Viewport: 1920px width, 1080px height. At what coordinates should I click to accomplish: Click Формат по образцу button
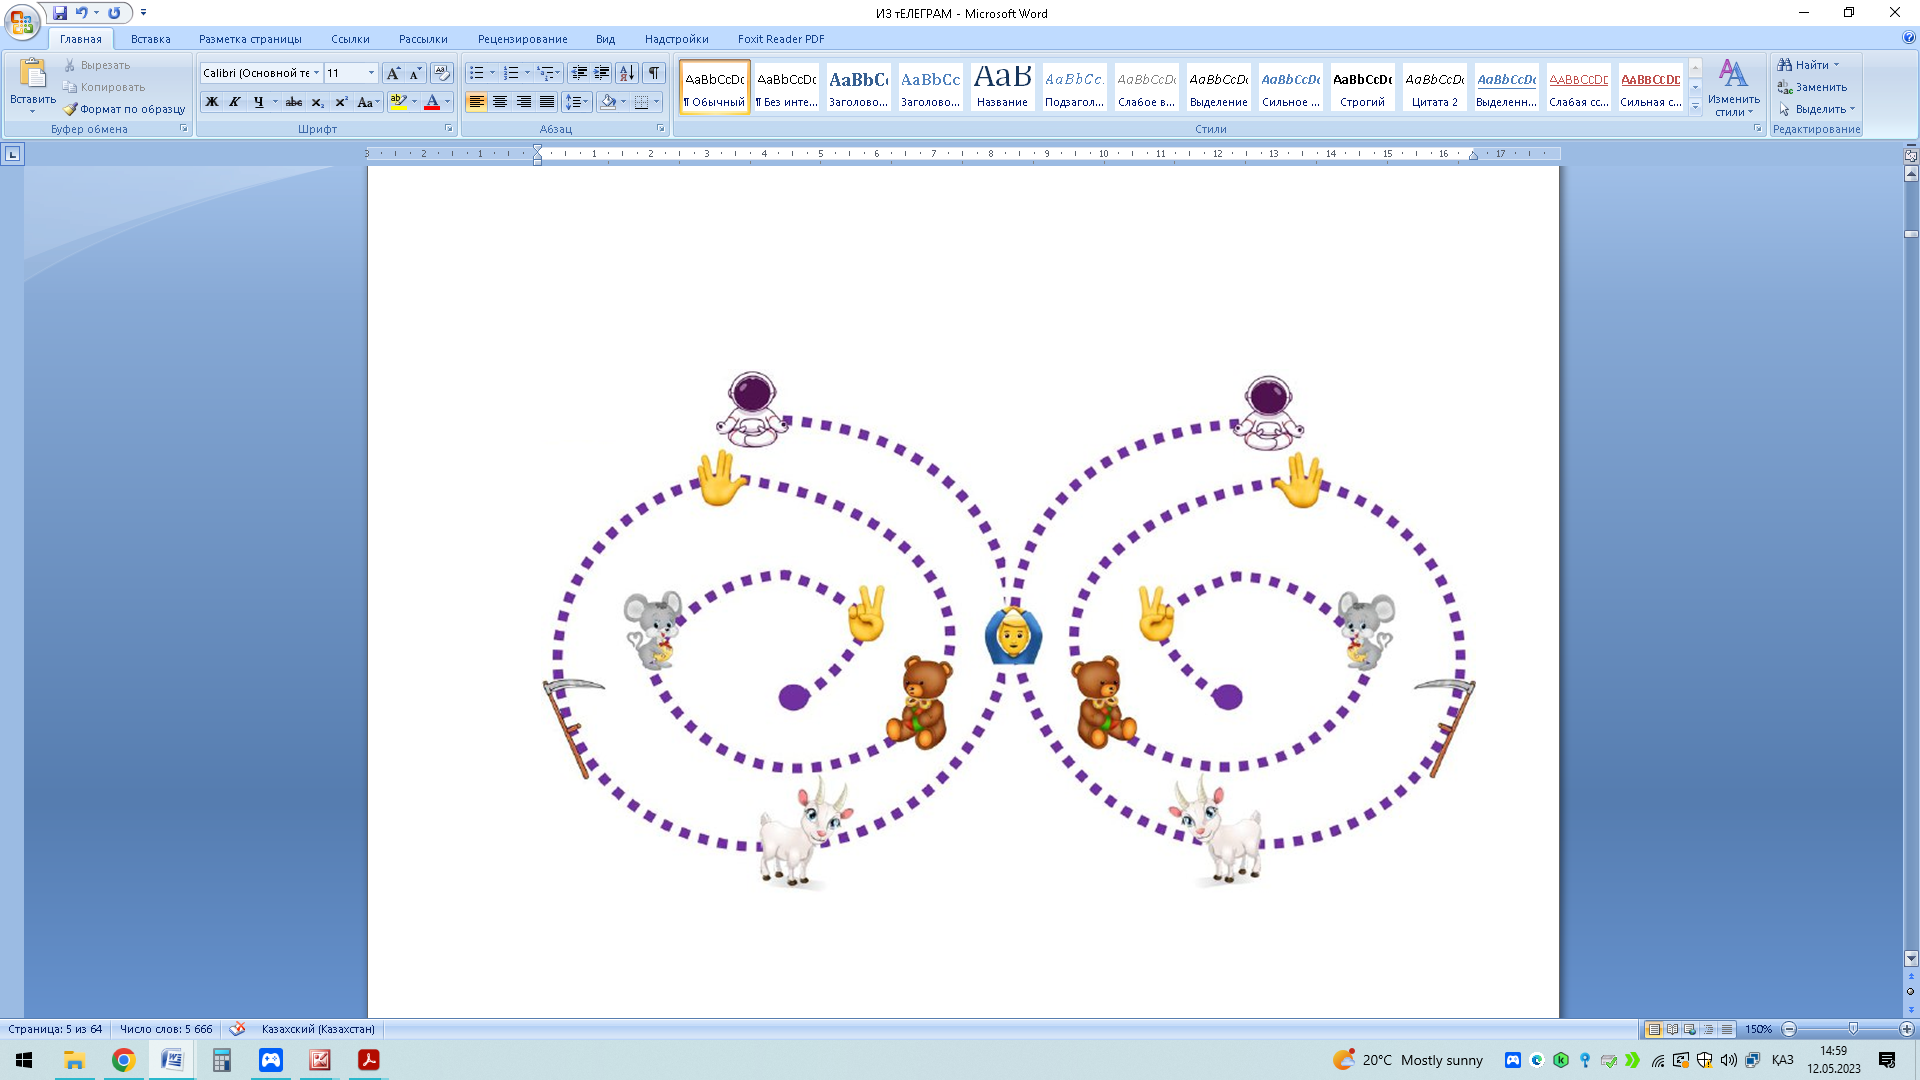[125, 109]
